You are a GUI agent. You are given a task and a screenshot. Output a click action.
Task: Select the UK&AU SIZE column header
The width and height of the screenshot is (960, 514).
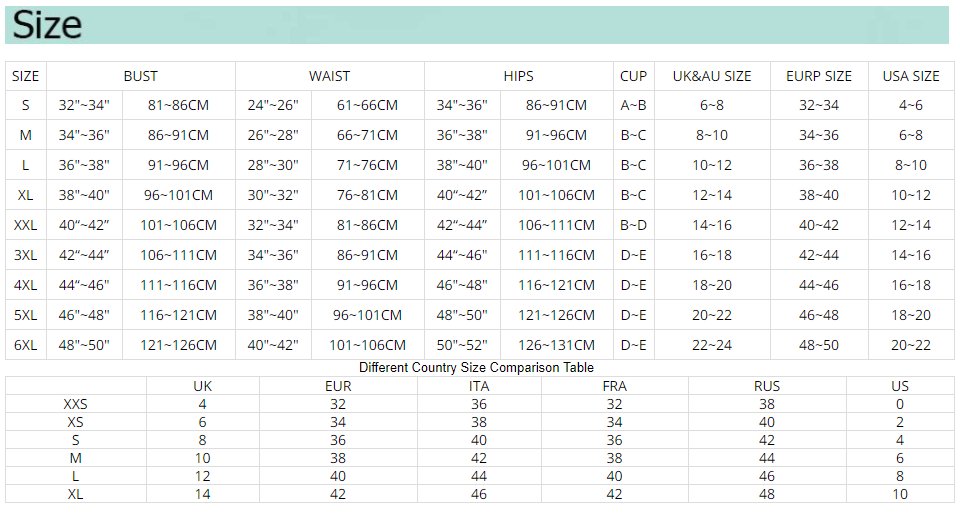(712, 76)
